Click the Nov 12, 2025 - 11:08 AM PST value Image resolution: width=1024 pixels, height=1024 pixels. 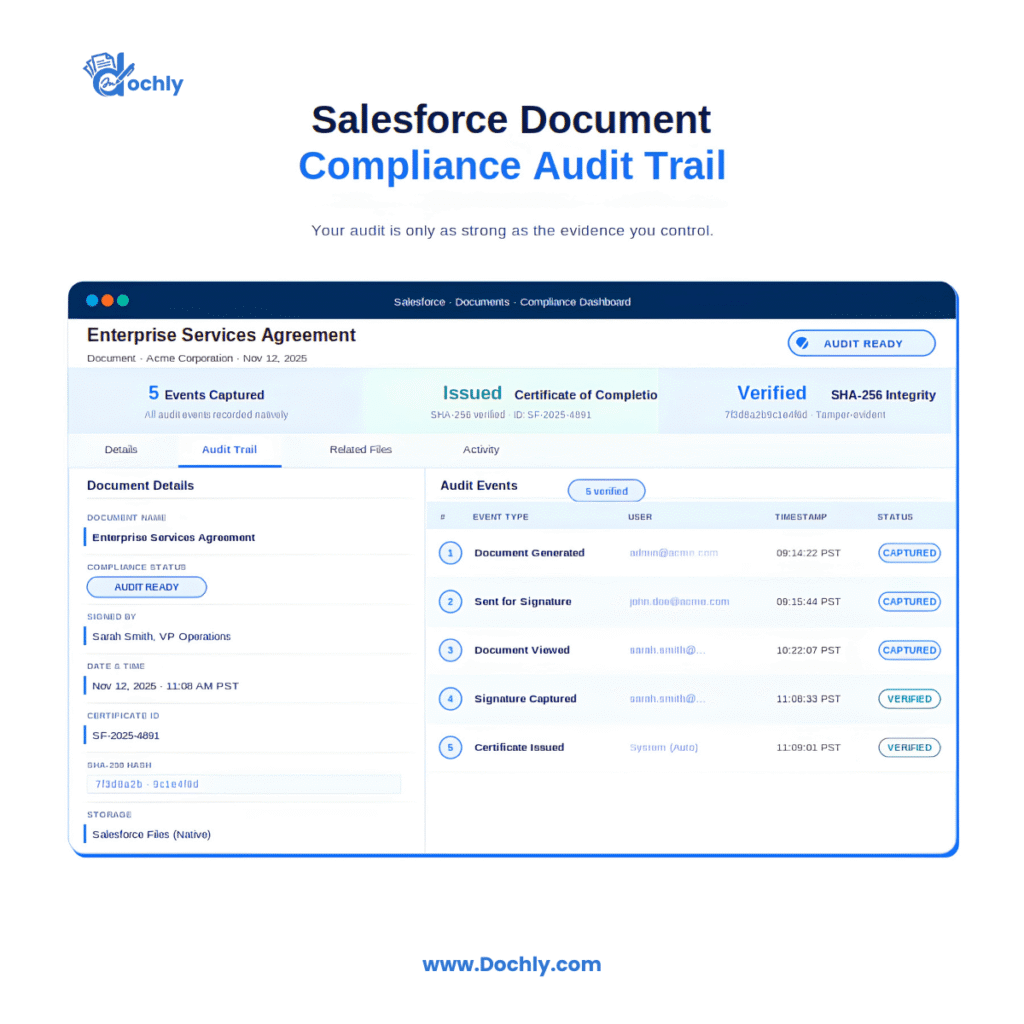click(x=165, y=686)
